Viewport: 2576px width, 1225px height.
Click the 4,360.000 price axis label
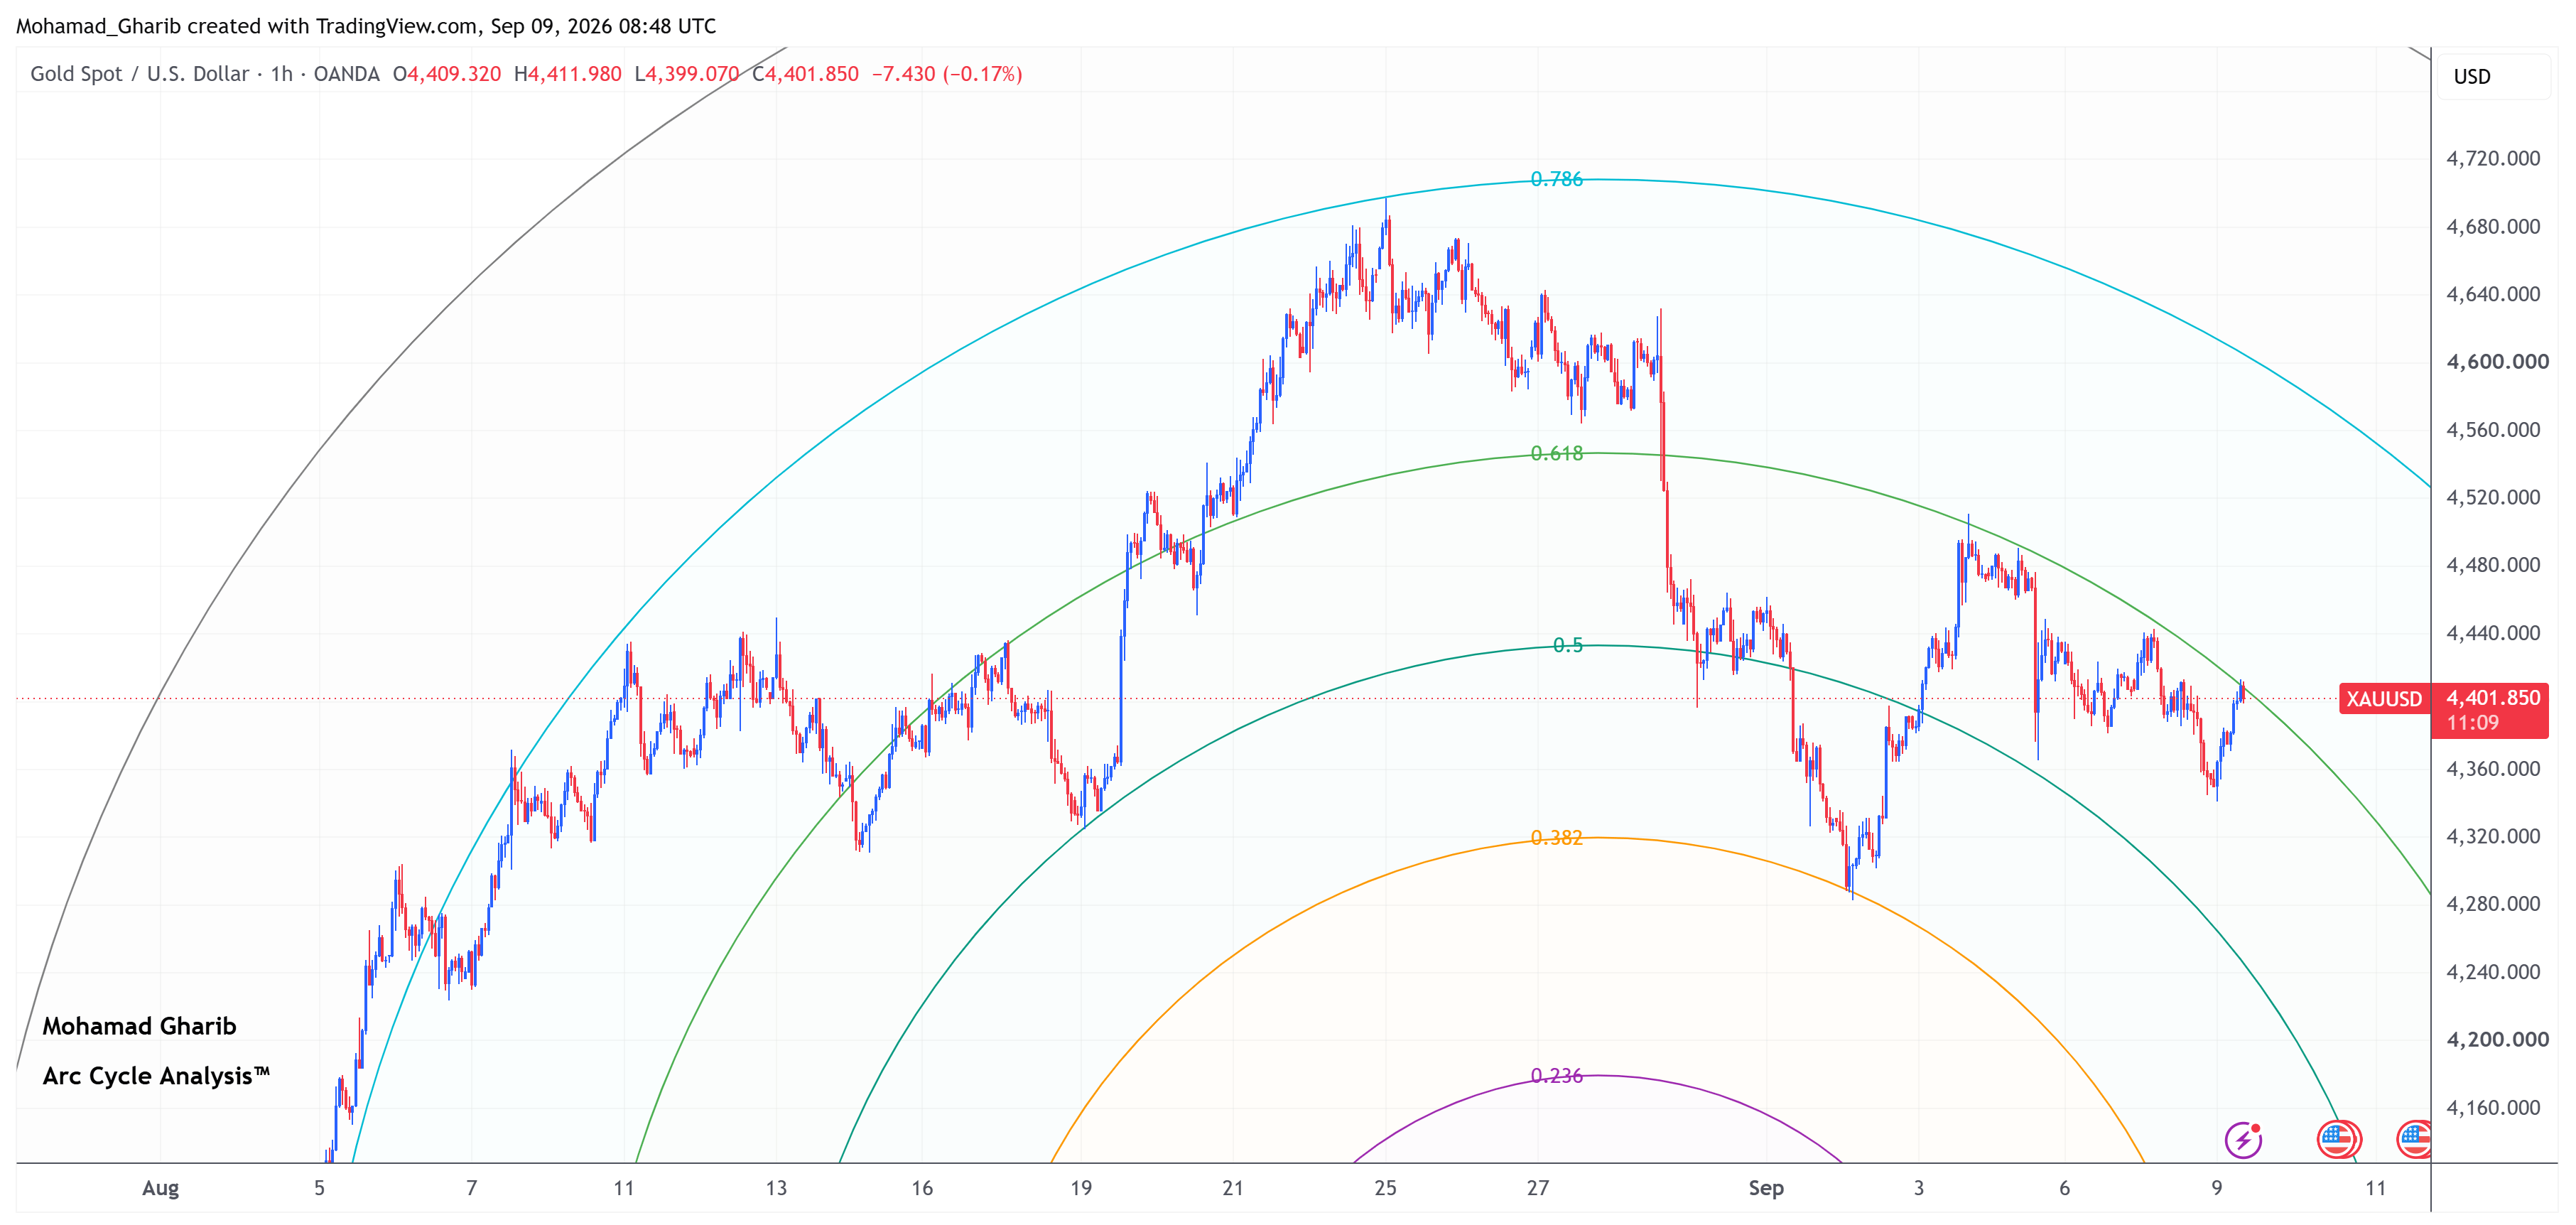coord(2493,769)
